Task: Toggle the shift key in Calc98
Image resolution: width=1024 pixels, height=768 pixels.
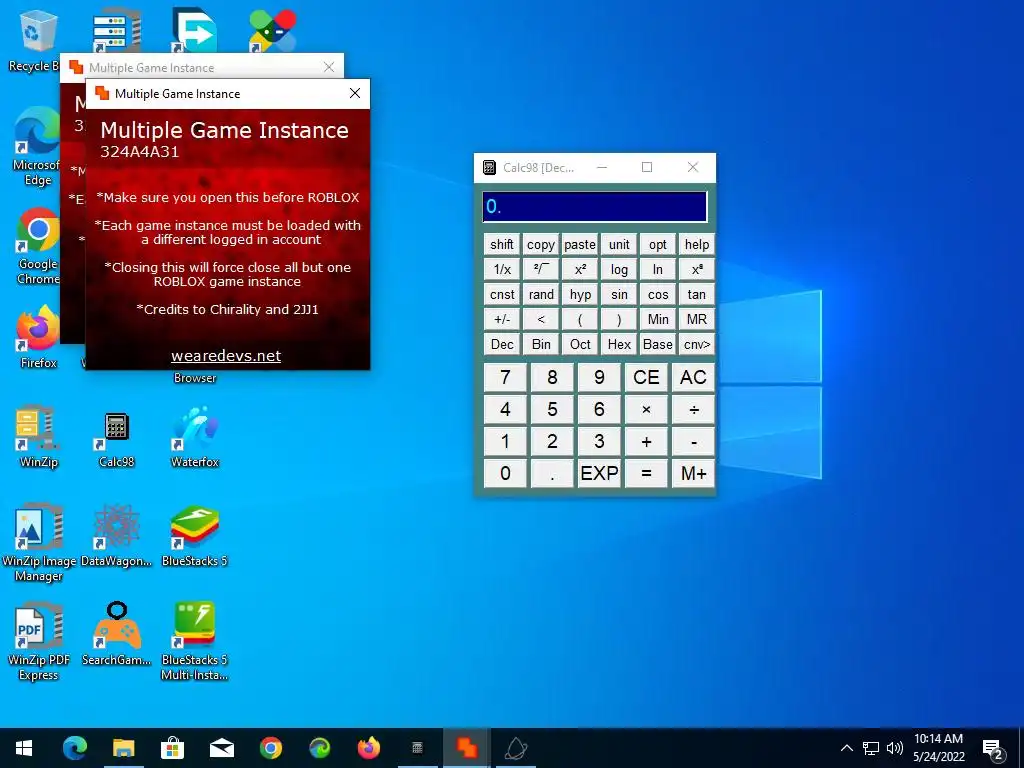Action: 502,244
